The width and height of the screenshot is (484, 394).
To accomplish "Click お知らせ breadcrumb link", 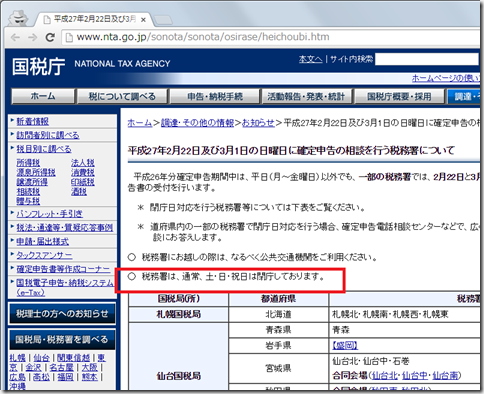I will pyautogui.click(x=258, y=123).
